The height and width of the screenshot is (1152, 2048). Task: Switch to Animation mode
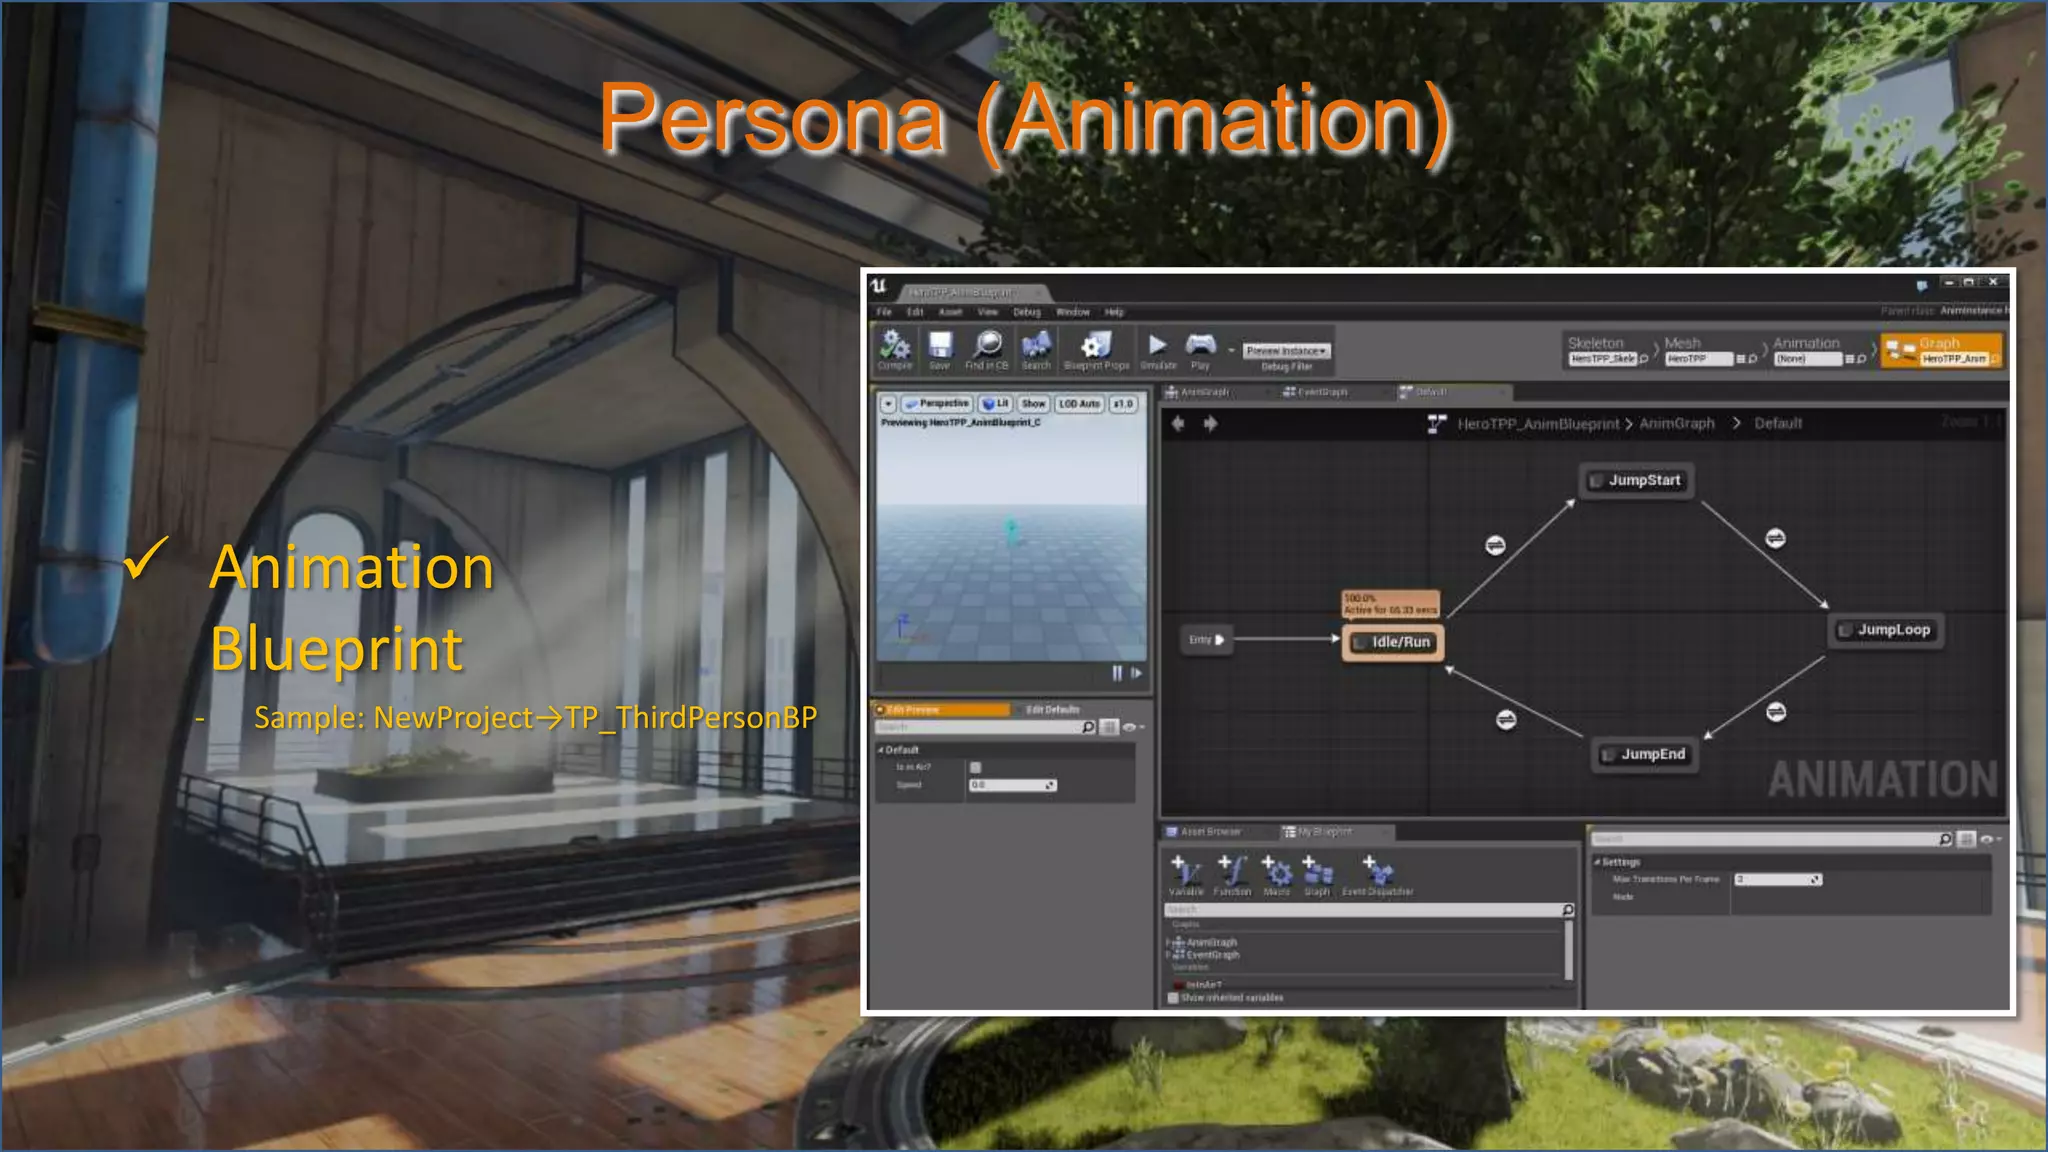point(1819,351)
